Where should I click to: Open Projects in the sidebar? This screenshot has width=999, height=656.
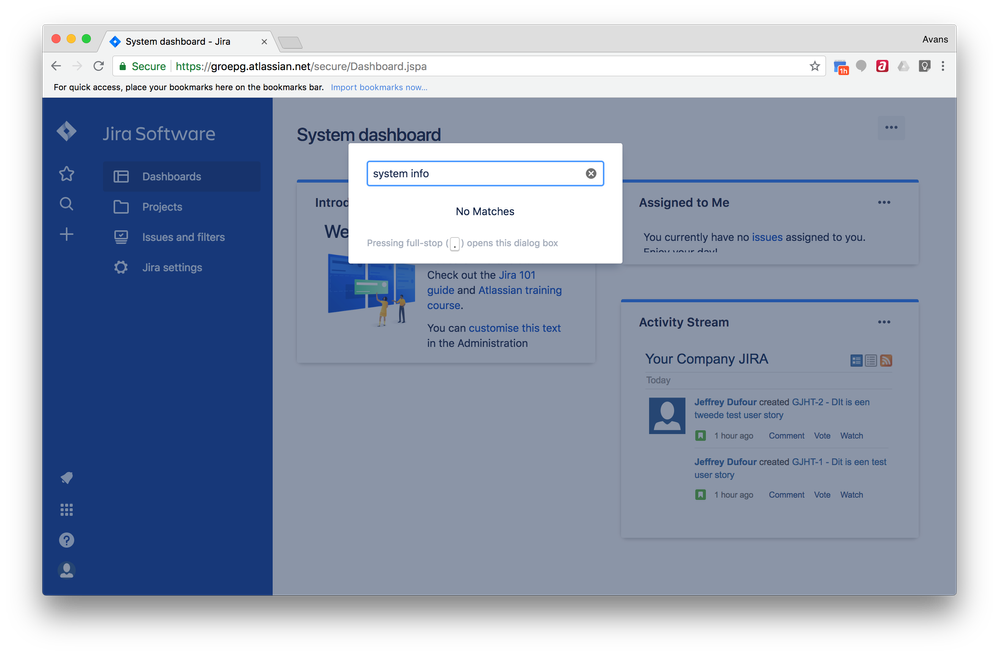pos(182,207)
